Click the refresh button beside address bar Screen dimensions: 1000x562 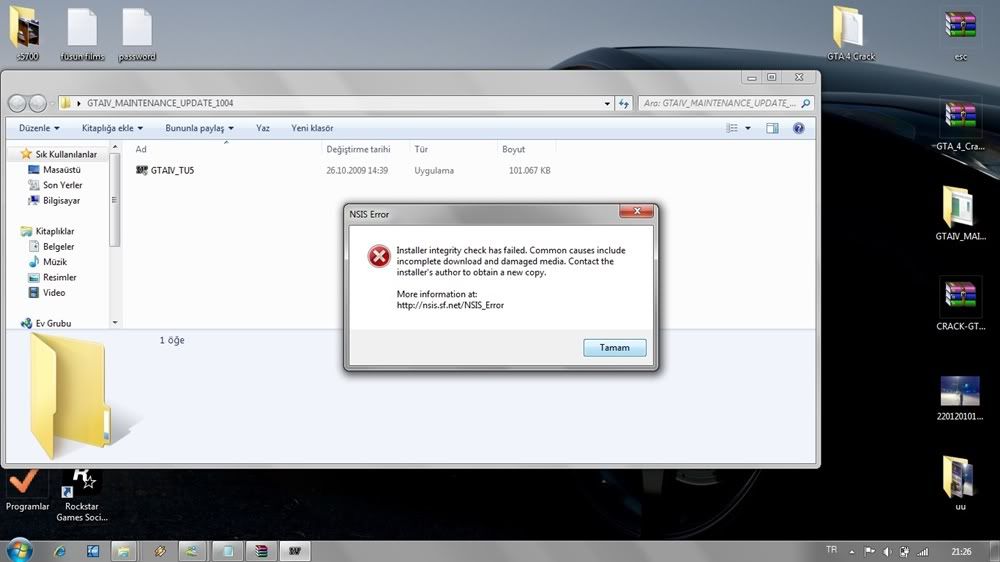click(624, 103)
